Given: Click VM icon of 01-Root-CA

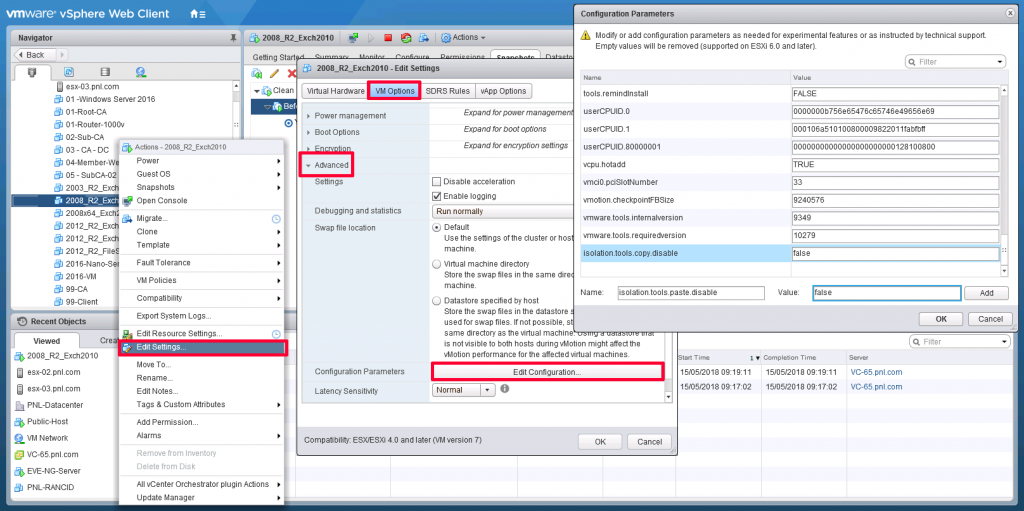Looking at the screenshot, I should [x=59, y=112].
